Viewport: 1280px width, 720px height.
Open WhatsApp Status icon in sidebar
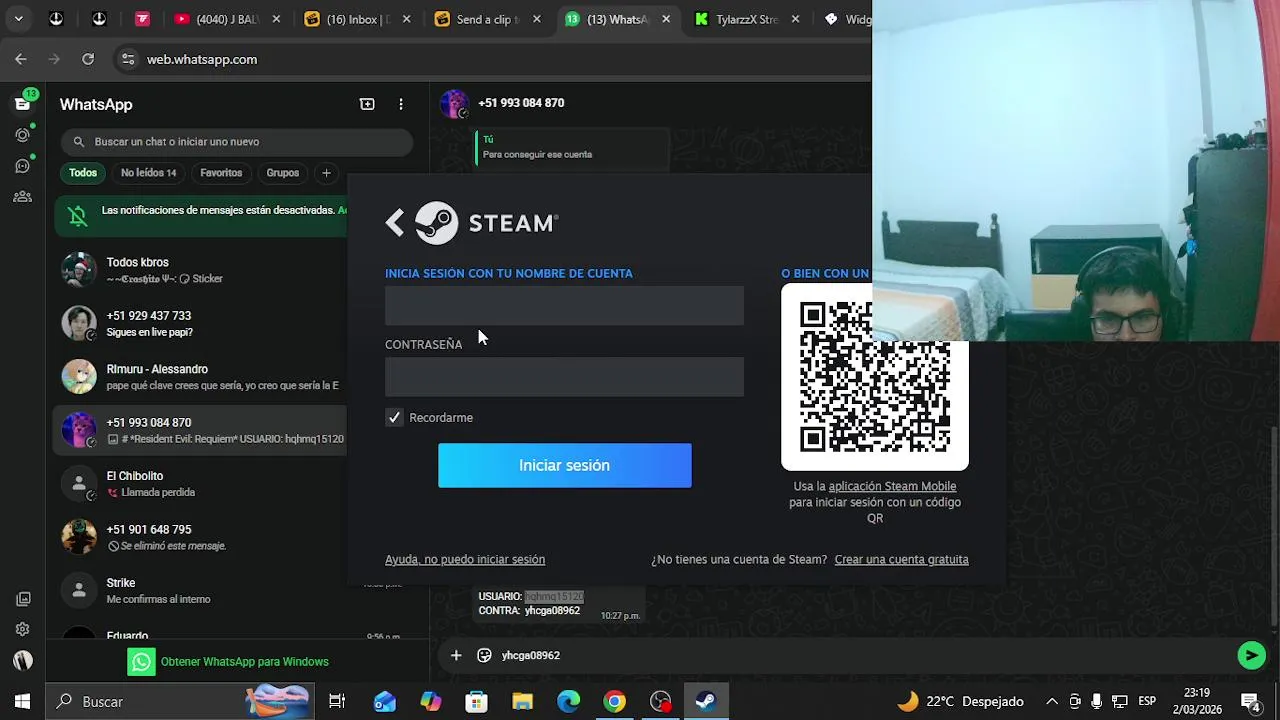coord(23,134)
